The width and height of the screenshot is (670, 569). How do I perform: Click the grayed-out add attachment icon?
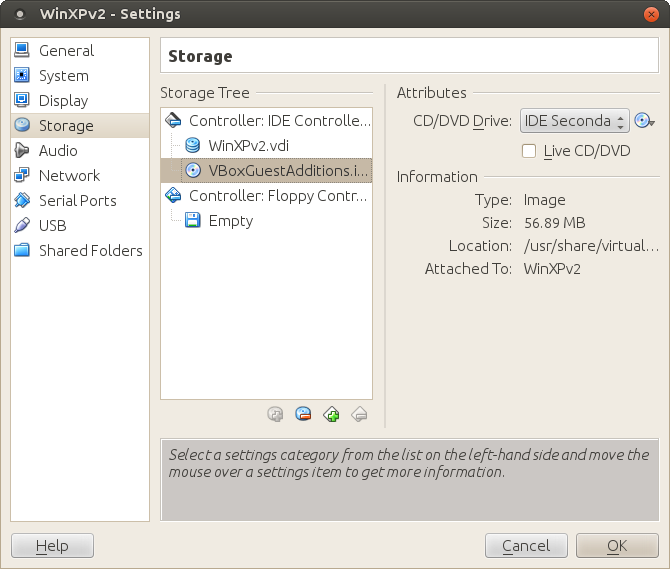point(275,414)
